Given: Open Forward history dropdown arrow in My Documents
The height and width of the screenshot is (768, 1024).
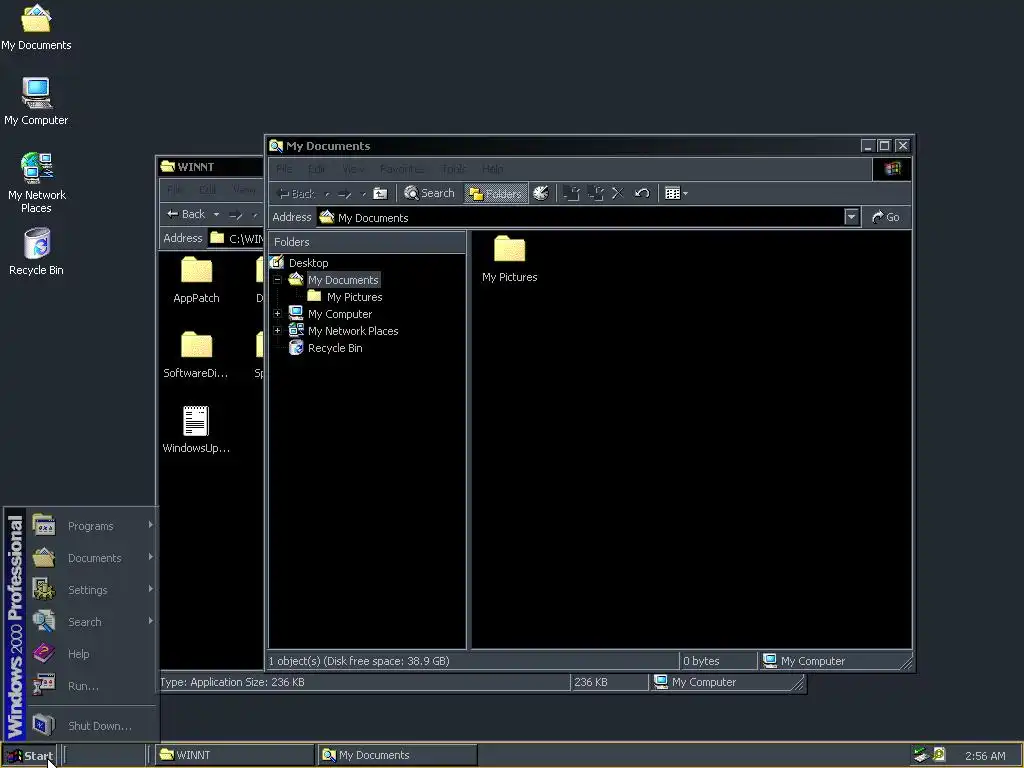Looking at the screenshot, I should point(364,194).
